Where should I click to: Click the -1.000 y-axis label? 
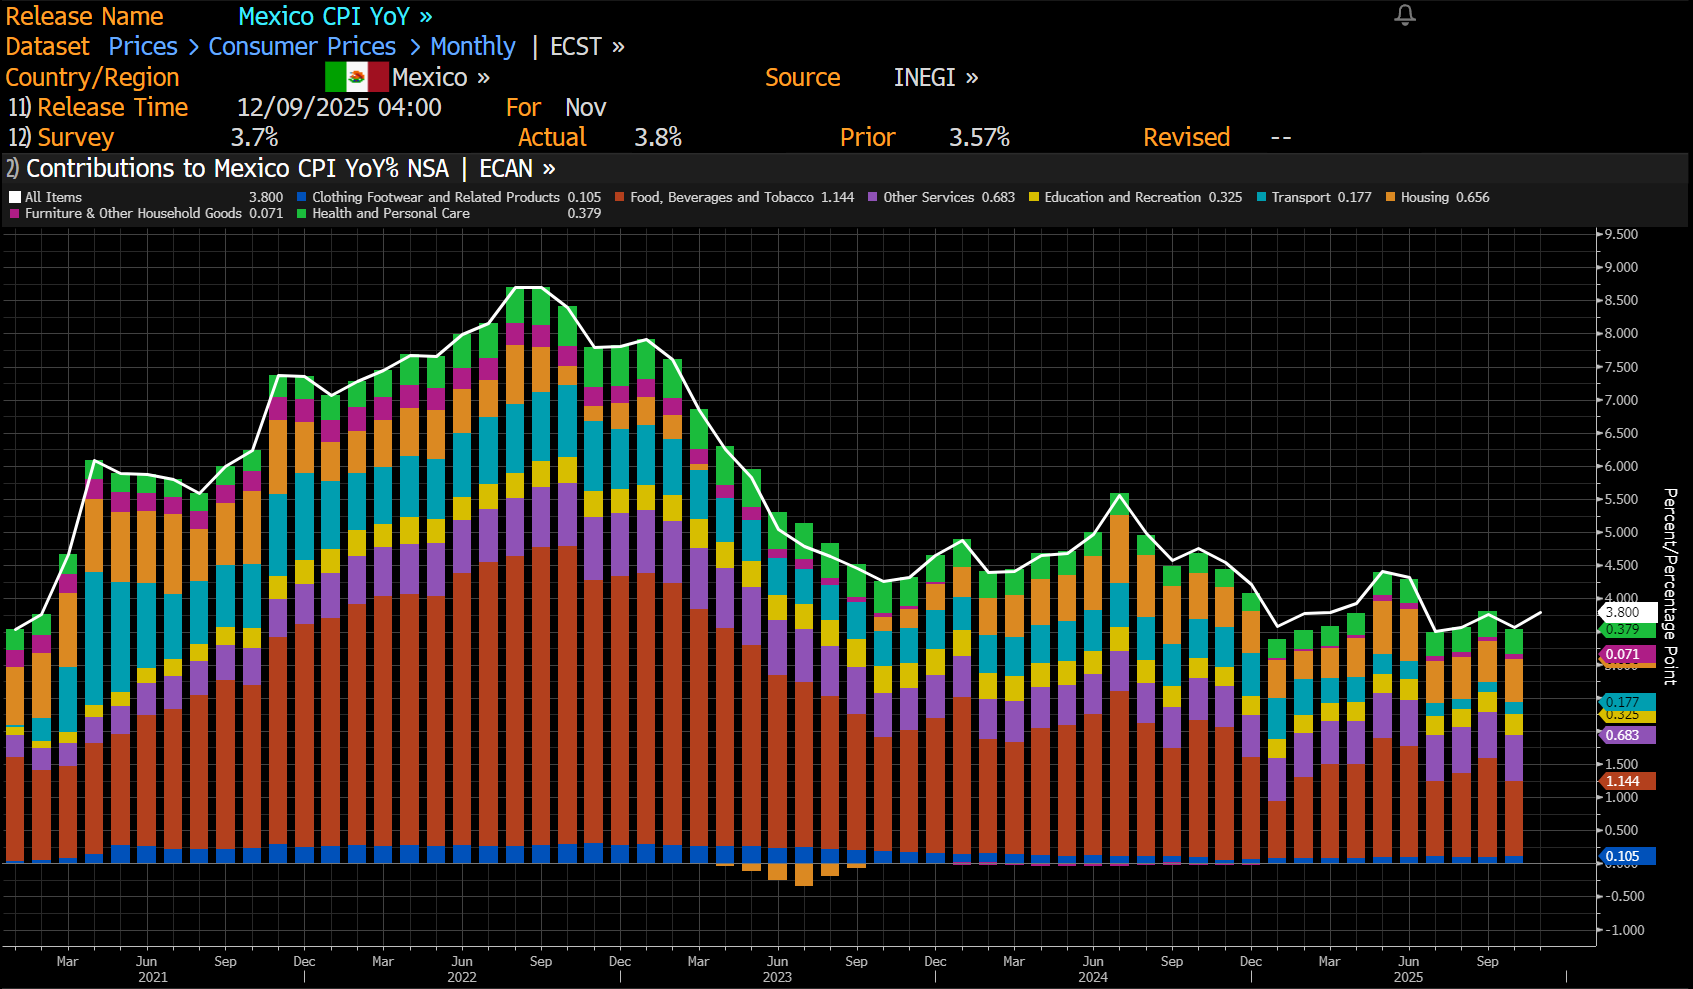coord(1624,930)
